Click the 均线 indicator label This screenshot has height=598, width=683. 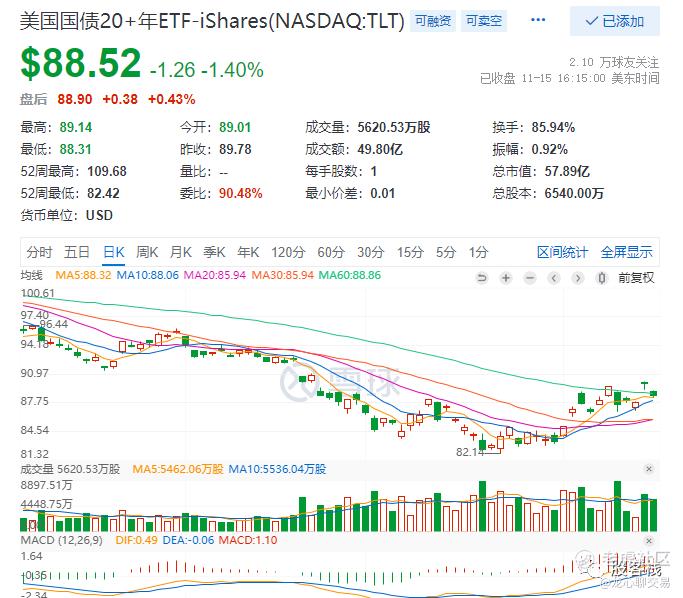pos(31,275)
